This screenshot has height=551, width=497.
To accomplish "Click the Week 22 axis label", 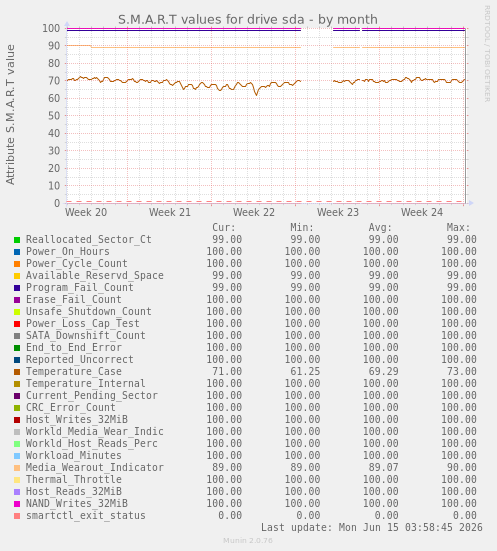I will click(x=254, y=212).
